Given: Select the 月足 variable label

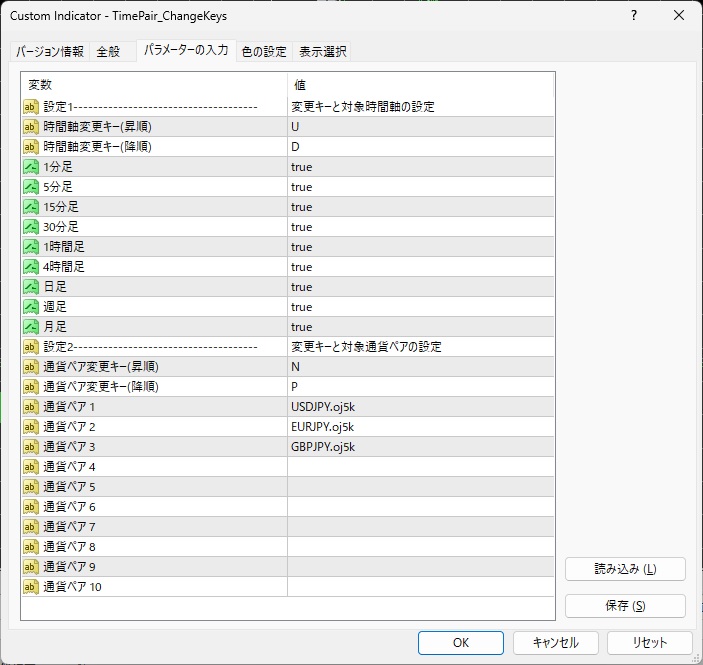Looking at the screenshot, I should pyautogui.click(x=55, y=327).
